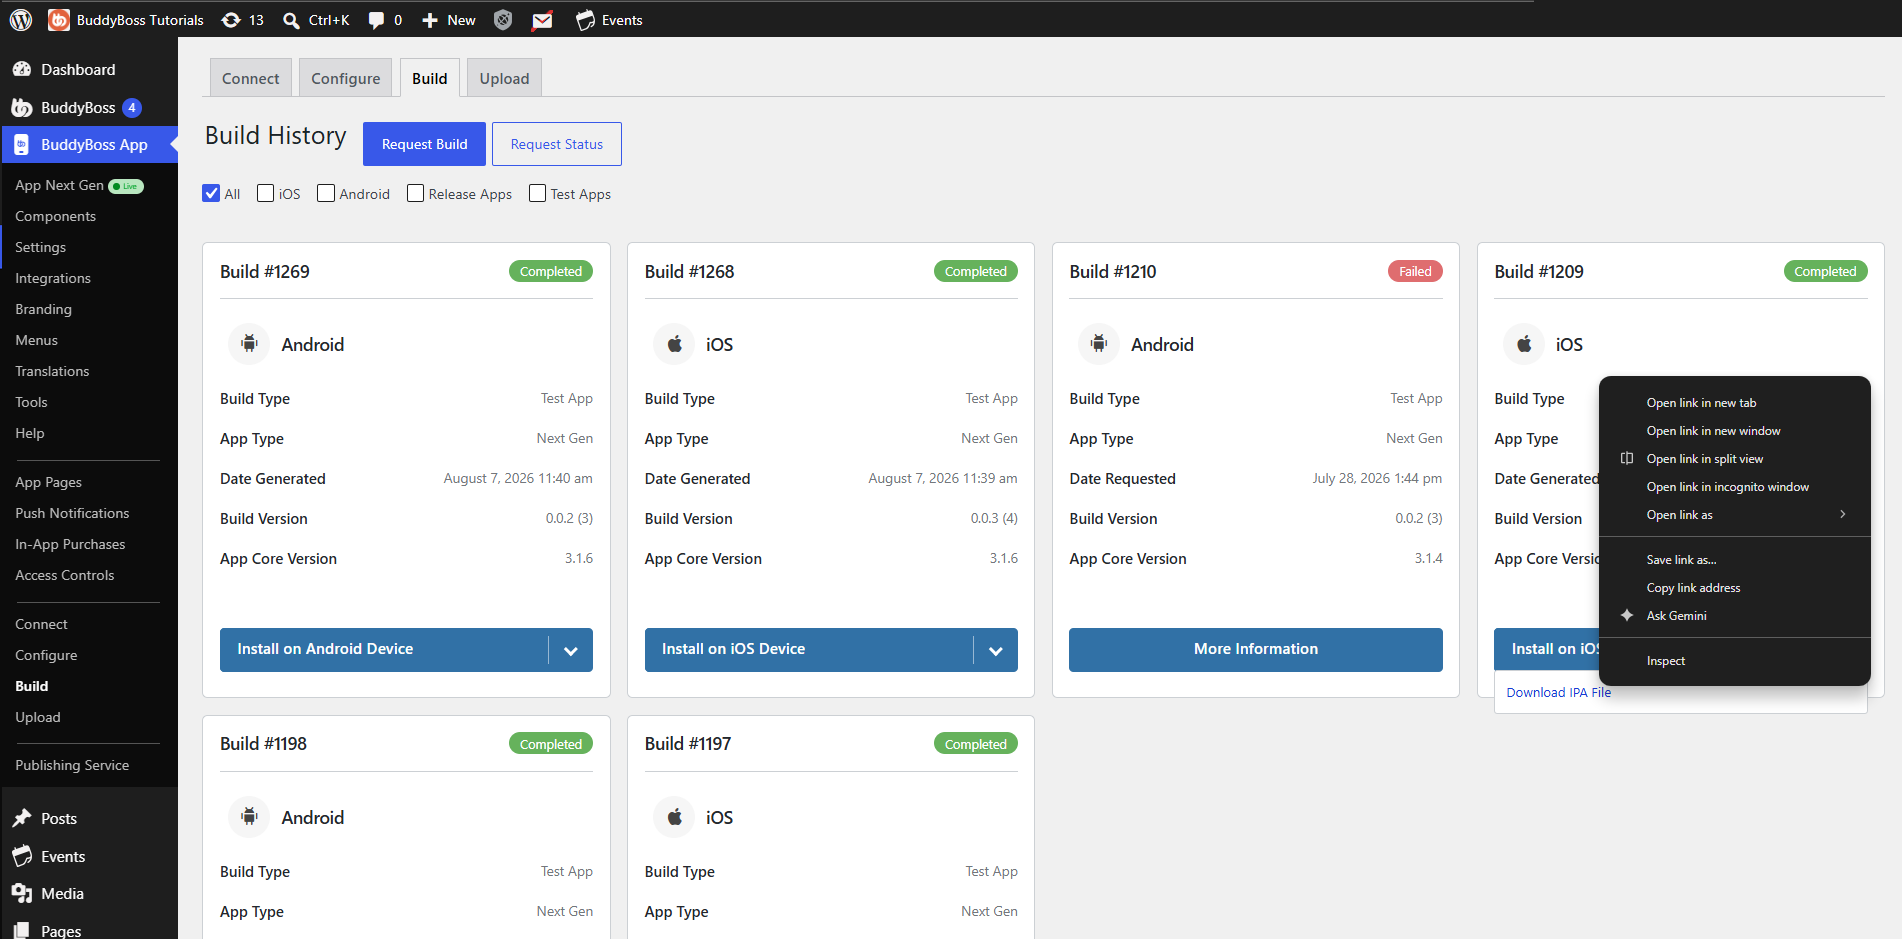Uncheck the All filter checkbox
The height and width of the screenshot is (939, 1902).
[x=211, y=193]
